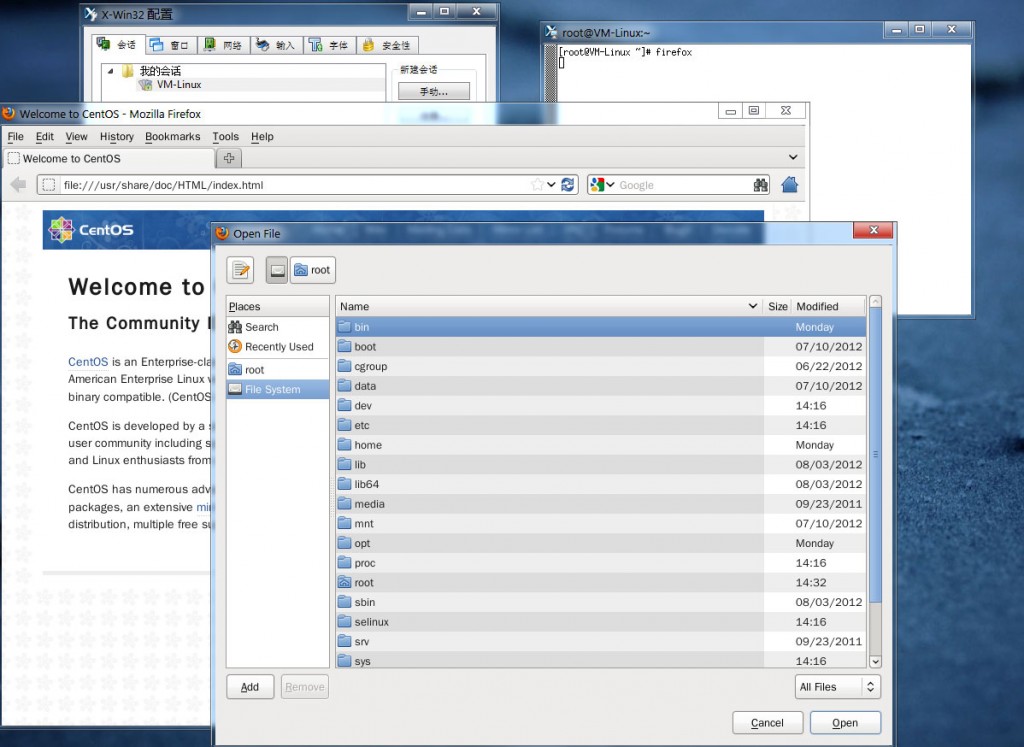Select the data folder
The image size is (1024, 747).
point(601,385)
